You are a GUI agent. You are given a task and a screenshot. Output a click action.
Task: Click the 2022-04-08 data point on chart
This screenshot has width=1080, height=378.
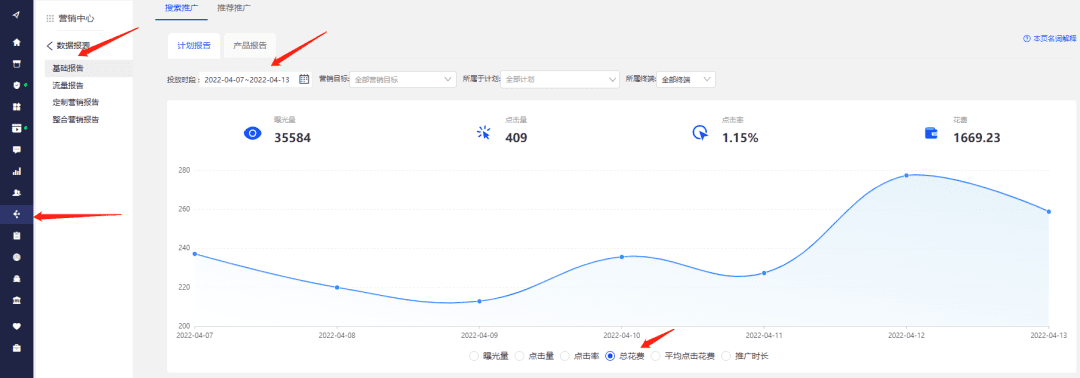337,287
